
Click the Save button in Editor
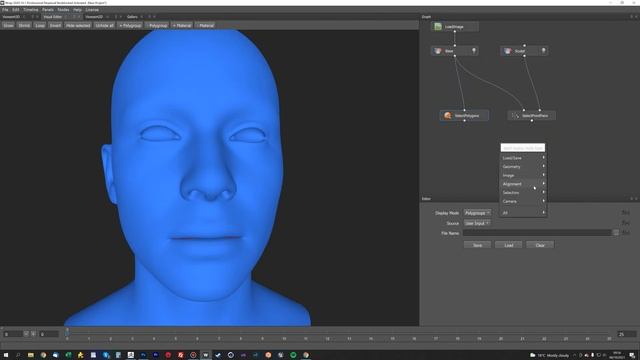coord(477,245)
